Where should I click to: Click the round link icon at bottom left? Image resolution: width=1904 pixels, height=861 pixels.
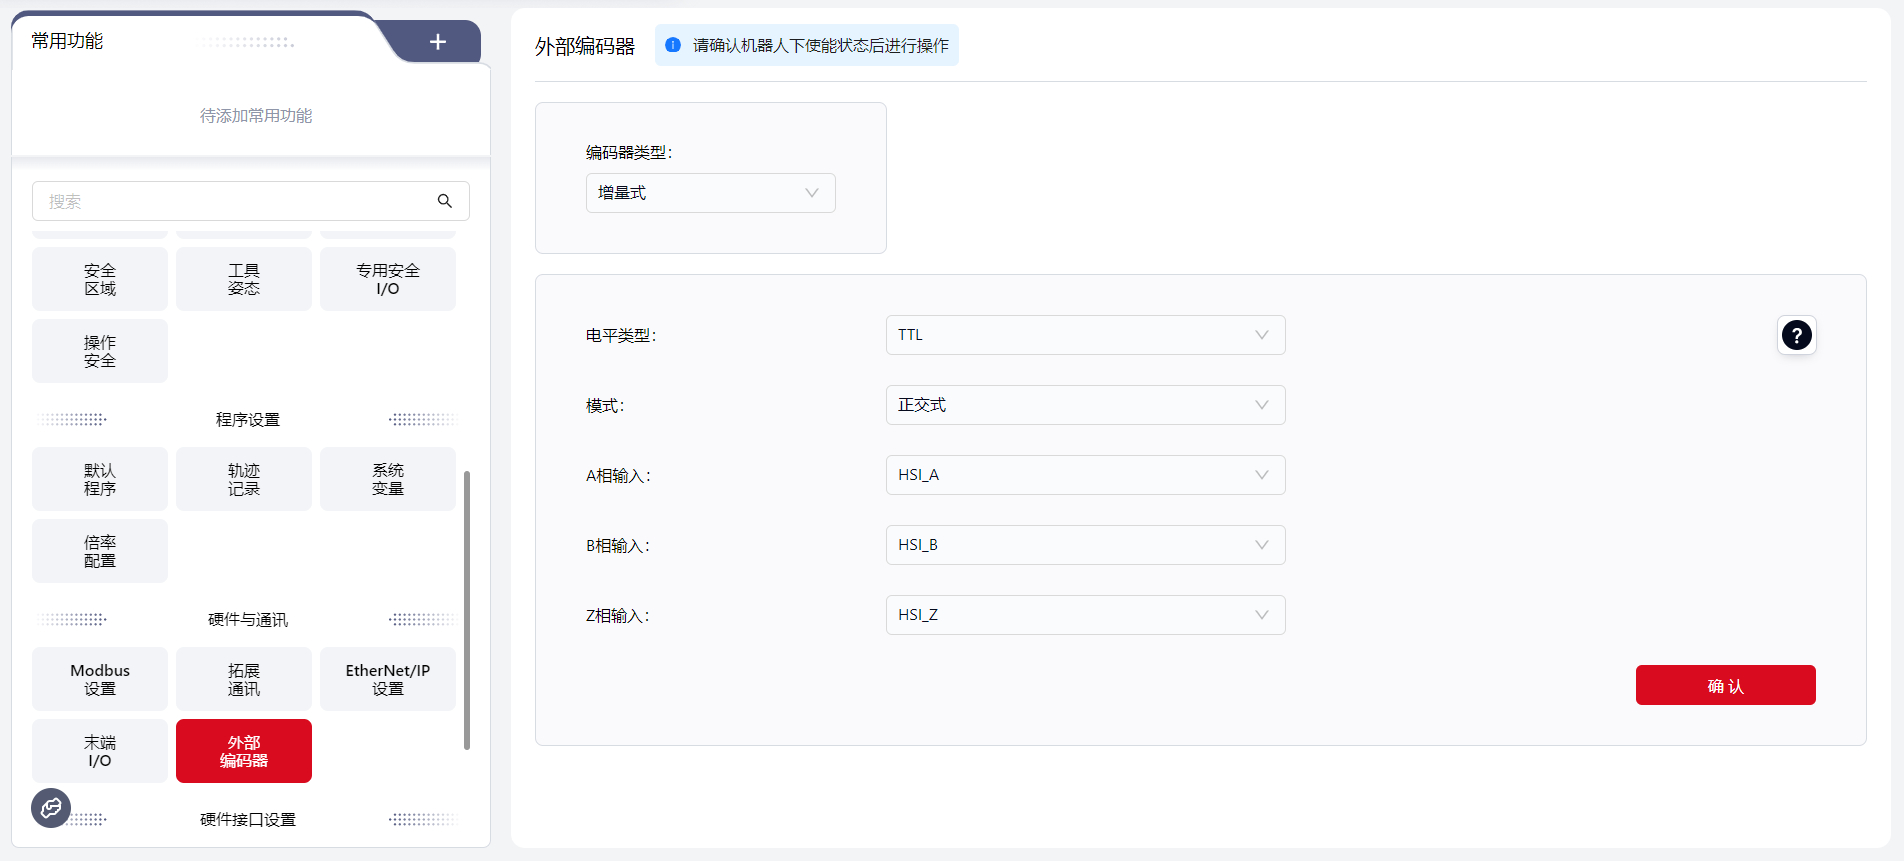[x=51, y=808]
